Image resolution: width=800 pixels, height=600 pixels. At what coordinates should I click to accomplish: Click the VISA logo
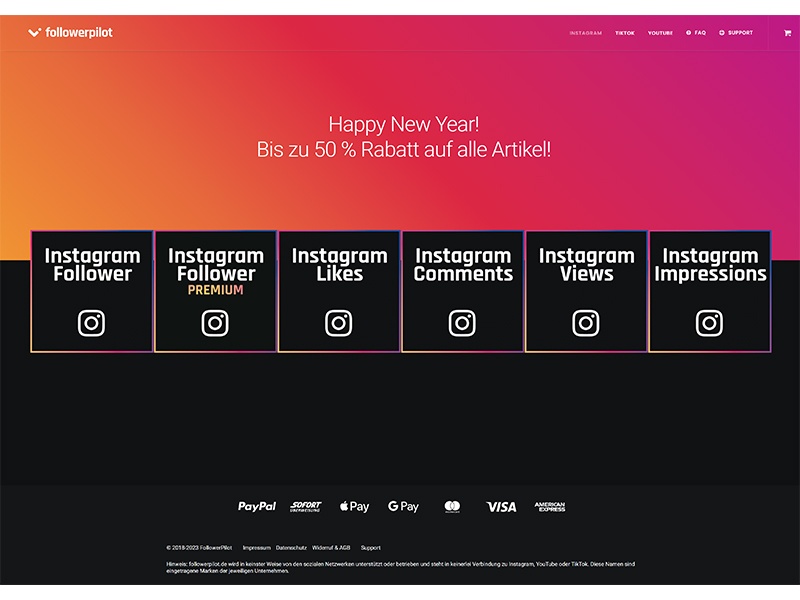(x=501, y=507)
